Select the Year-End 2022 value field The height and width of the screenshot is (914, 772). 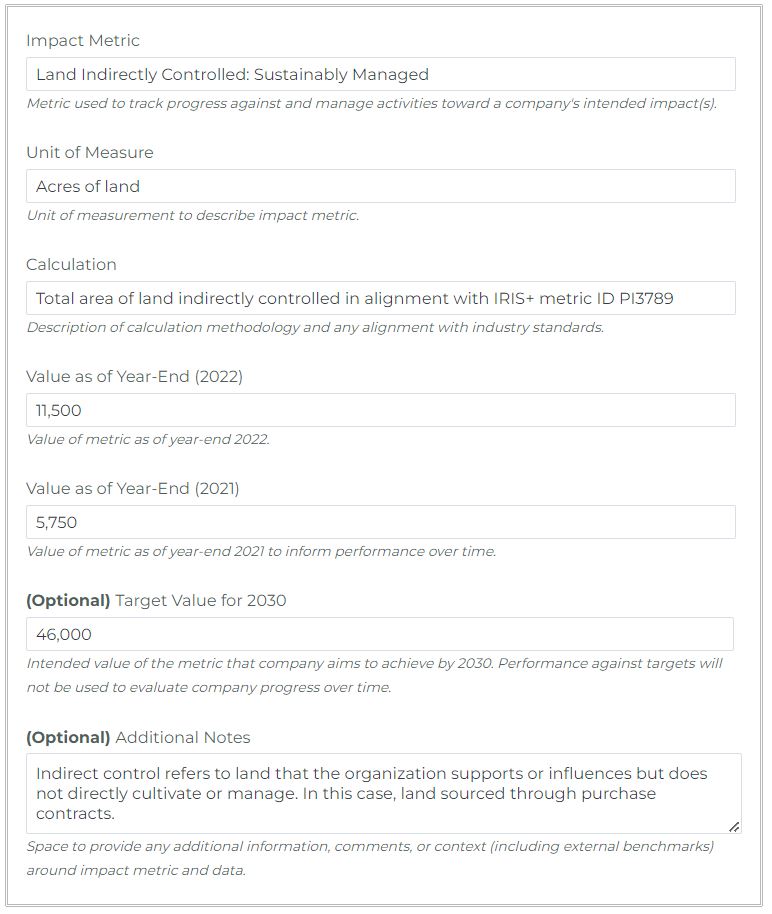(380, 410)
